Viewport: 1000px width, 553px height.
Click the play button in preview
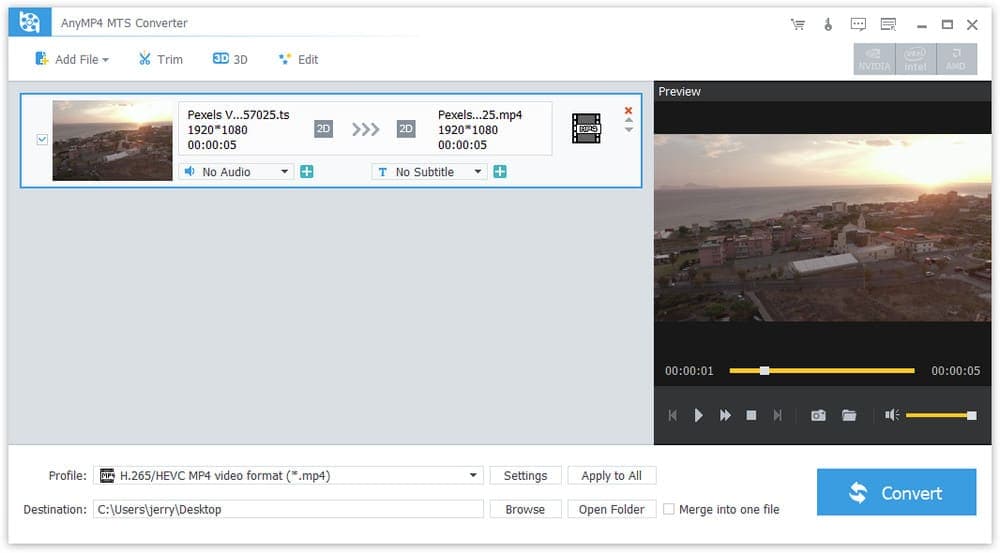pos(699,415)
